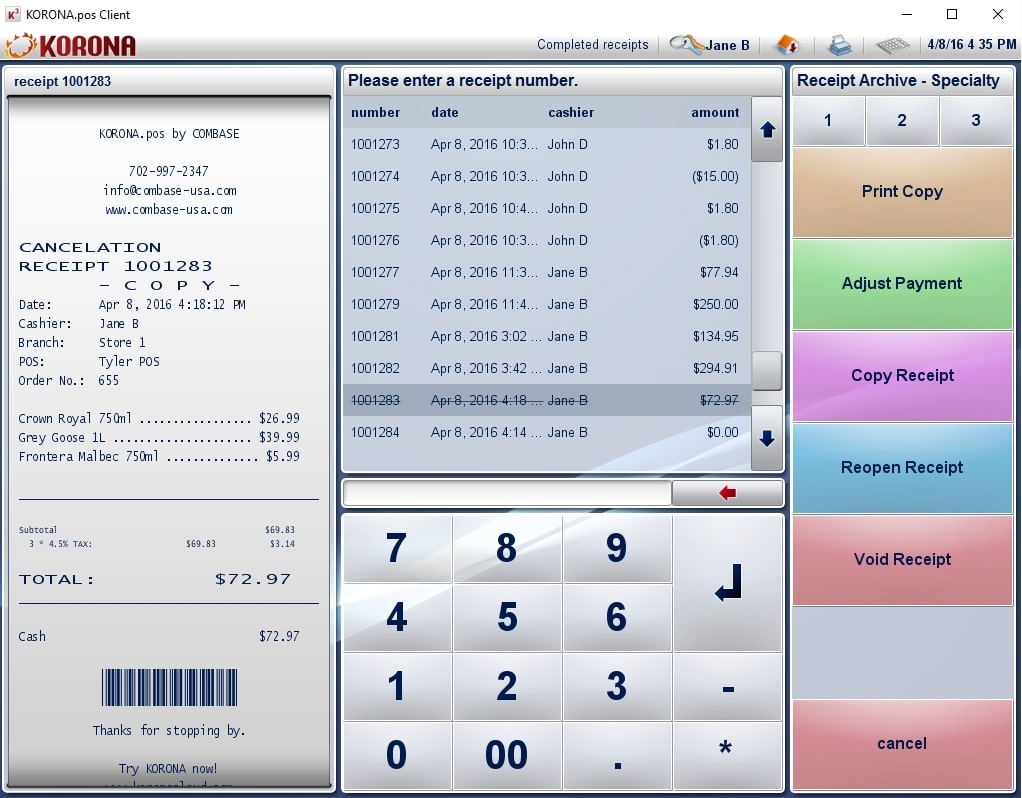Click the amount column header

pos(715,112)
